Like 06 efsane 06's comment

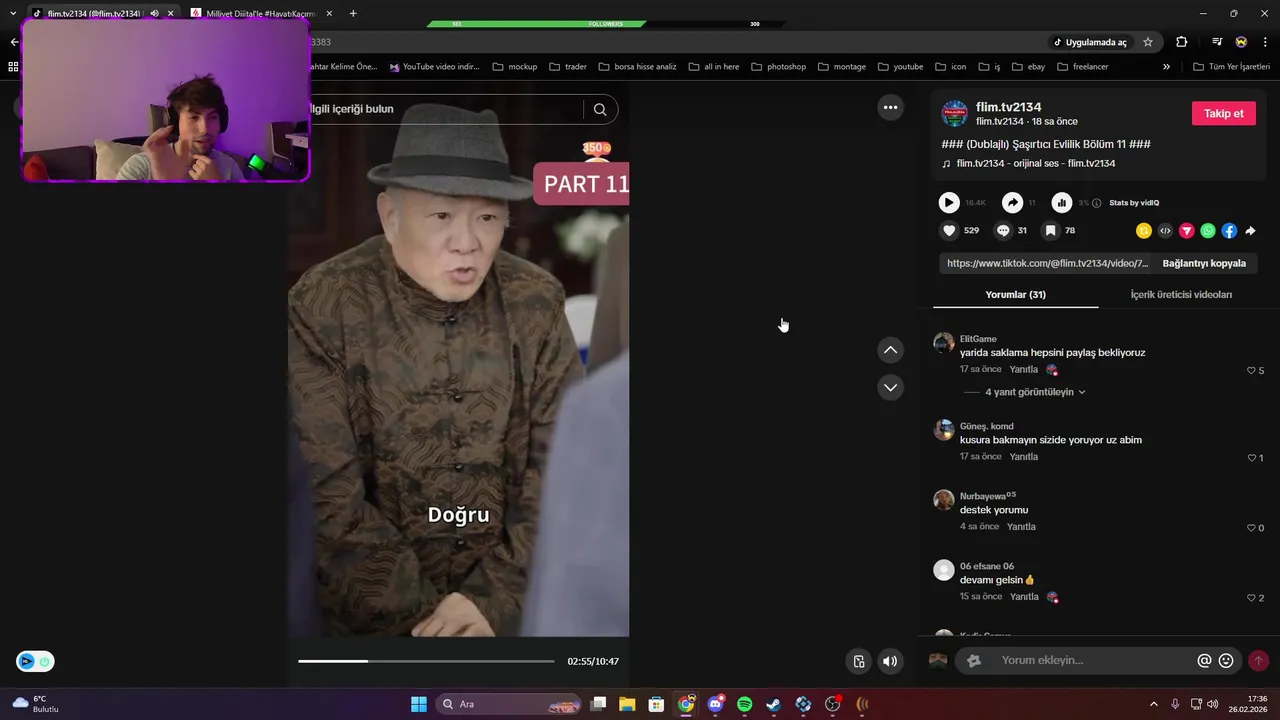tap(1251, 597)
